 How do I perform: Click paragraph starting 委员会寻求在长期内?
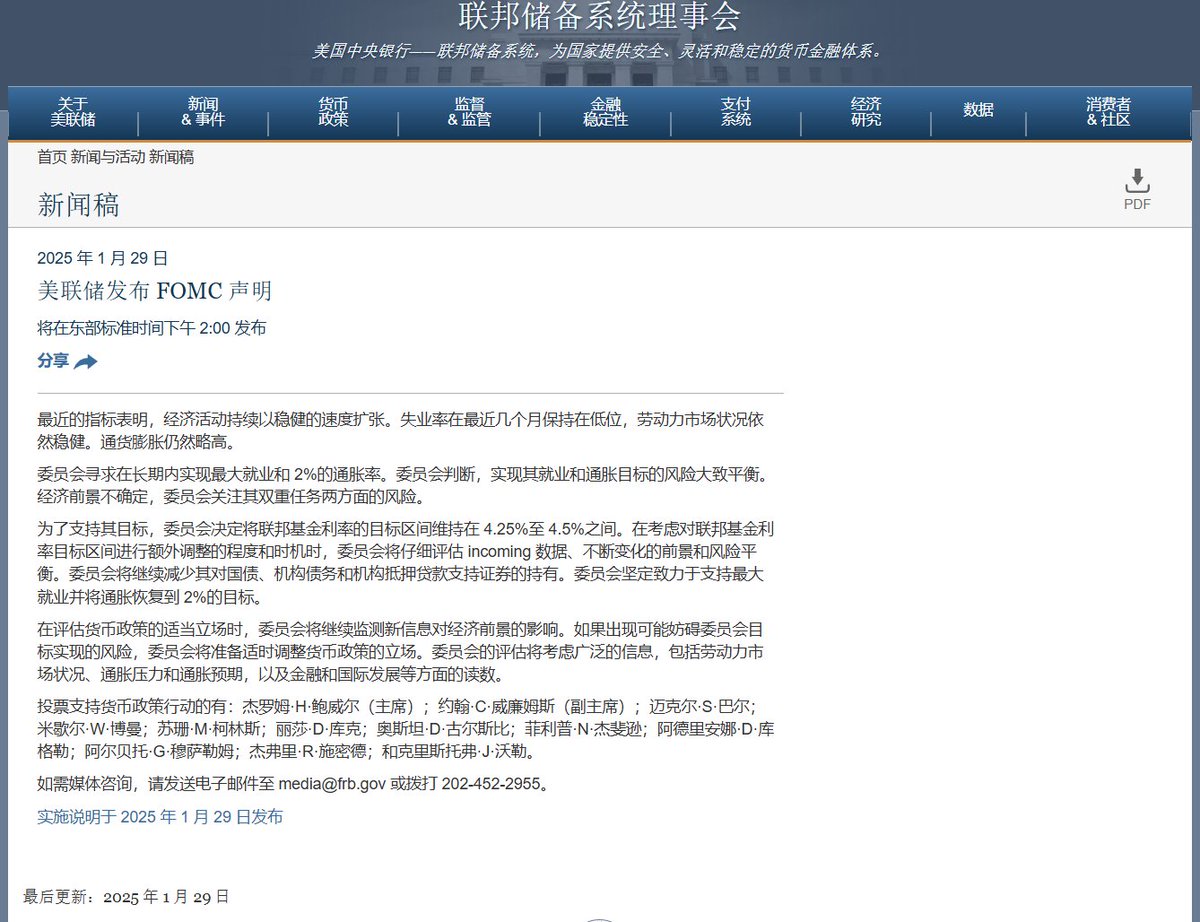click(x=403, y=484)
